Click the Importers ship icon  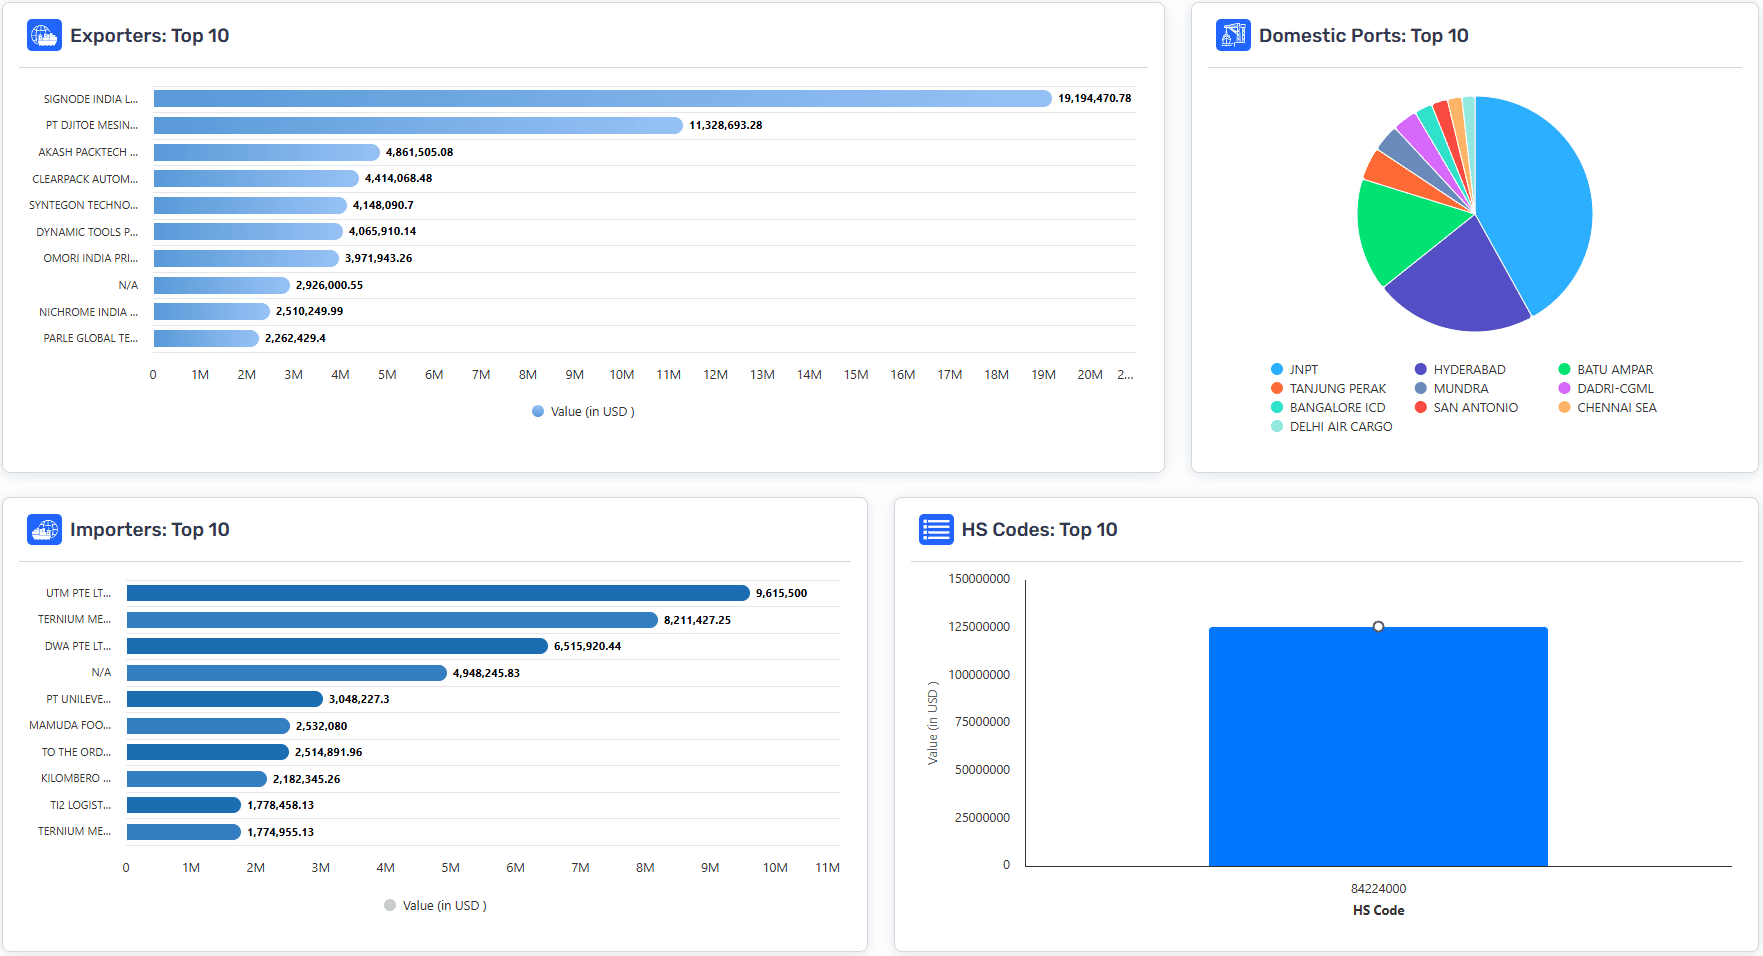[44, 530]
